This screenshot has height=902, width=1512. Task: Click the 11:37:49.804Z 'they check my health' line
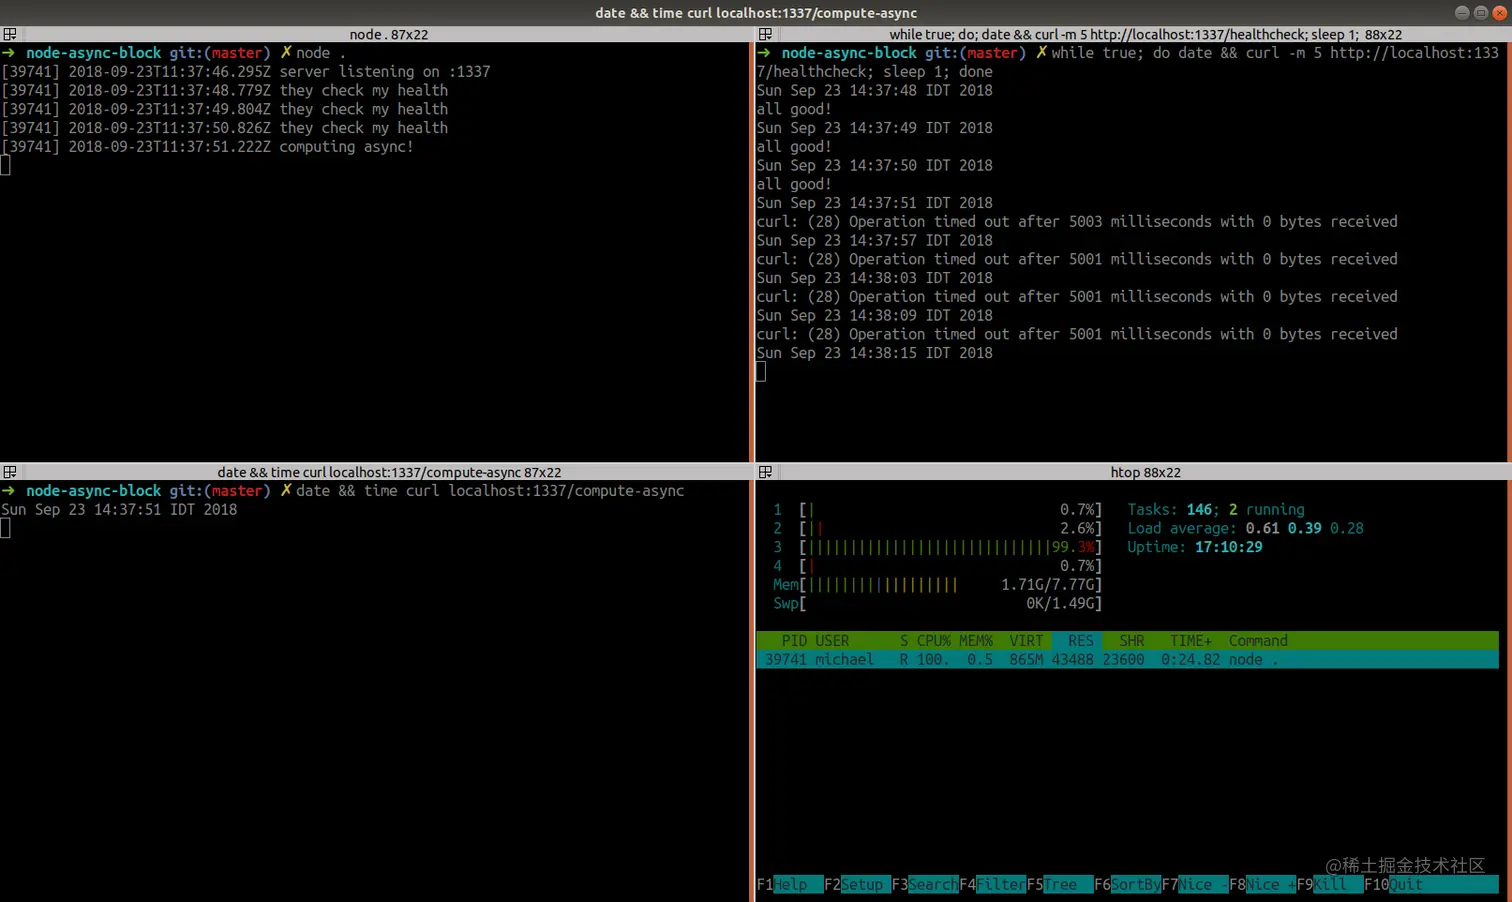225,109
